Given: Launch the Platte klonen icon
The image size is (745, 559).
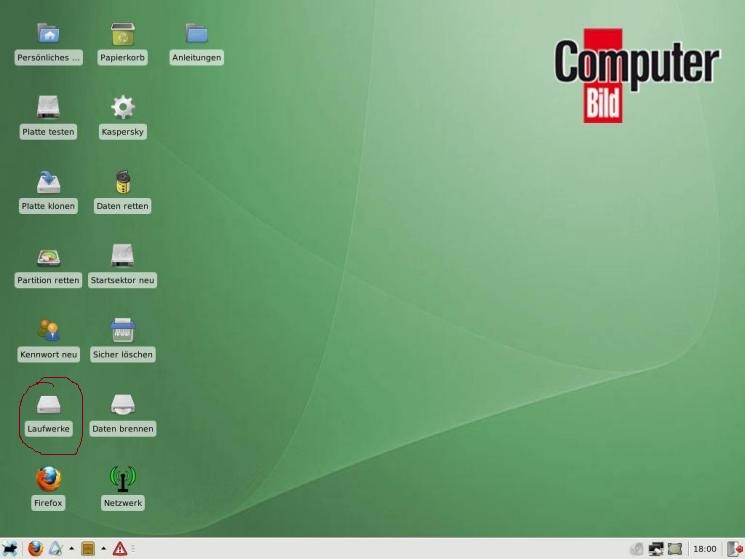Looking at the screenshot, I should pyautogui.click(x=48, y=181).
